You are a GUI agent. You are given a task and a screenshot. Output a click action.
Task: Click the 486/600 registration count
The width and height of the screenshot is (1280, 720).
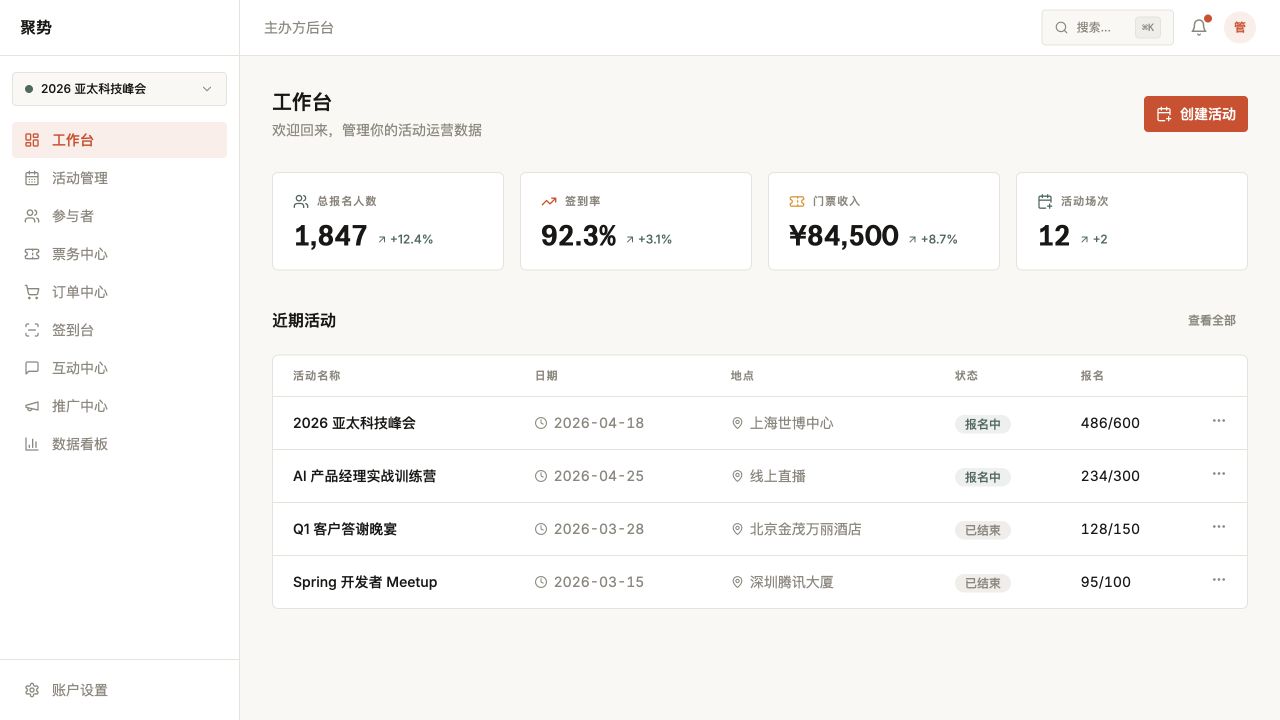1110,423
